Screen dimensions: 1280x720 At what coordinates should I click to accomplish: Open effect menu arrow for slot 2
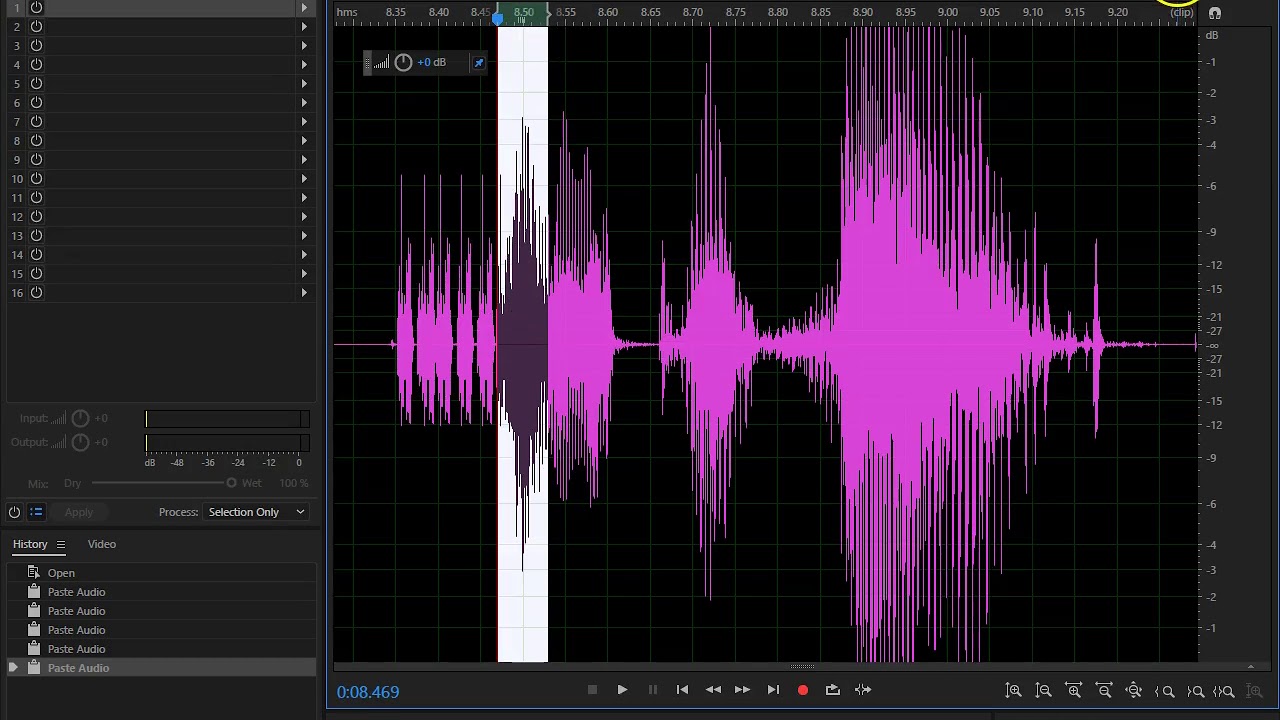click(x=304, y=26)
